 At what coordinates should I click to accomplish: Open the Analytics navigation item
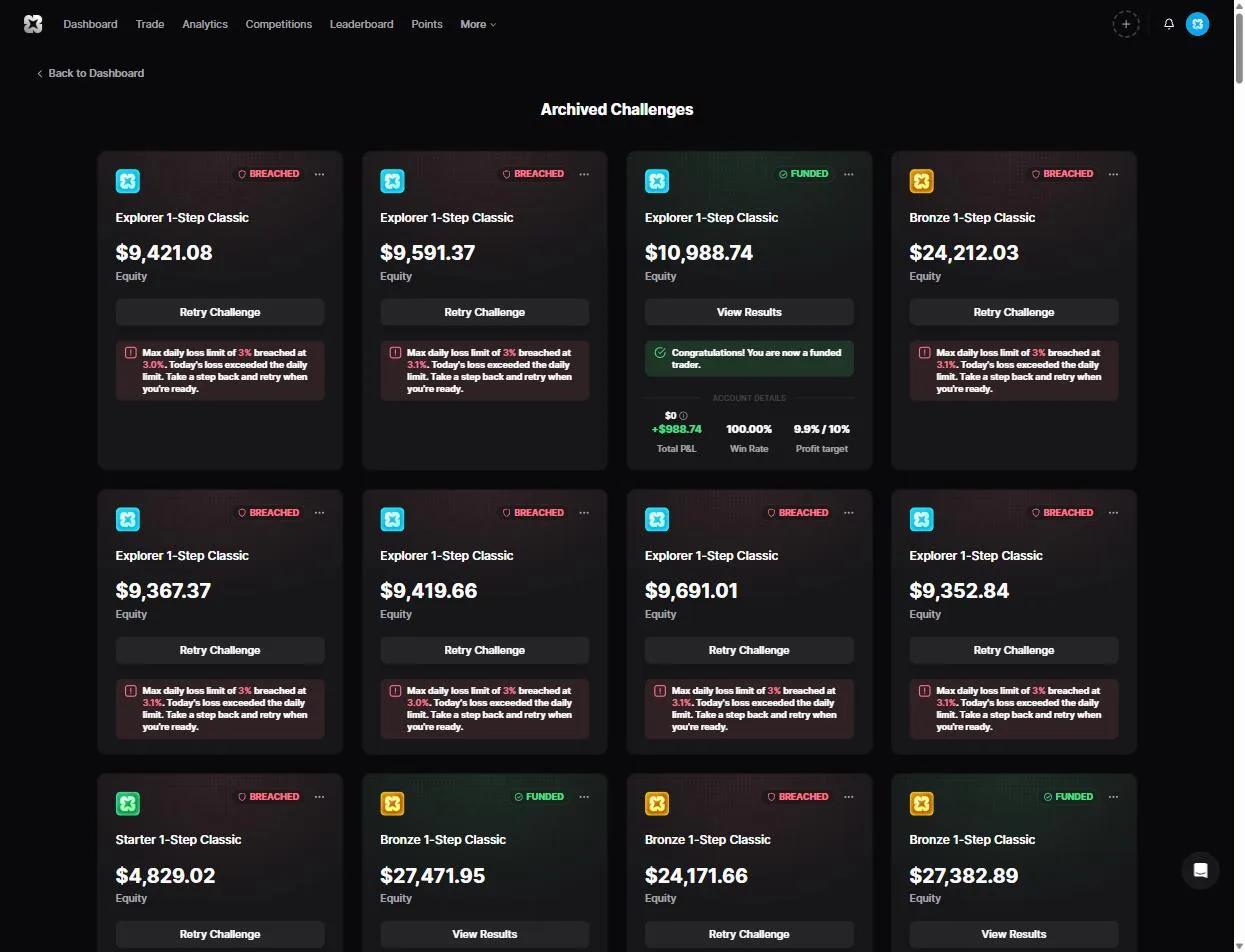click(205, 24)
